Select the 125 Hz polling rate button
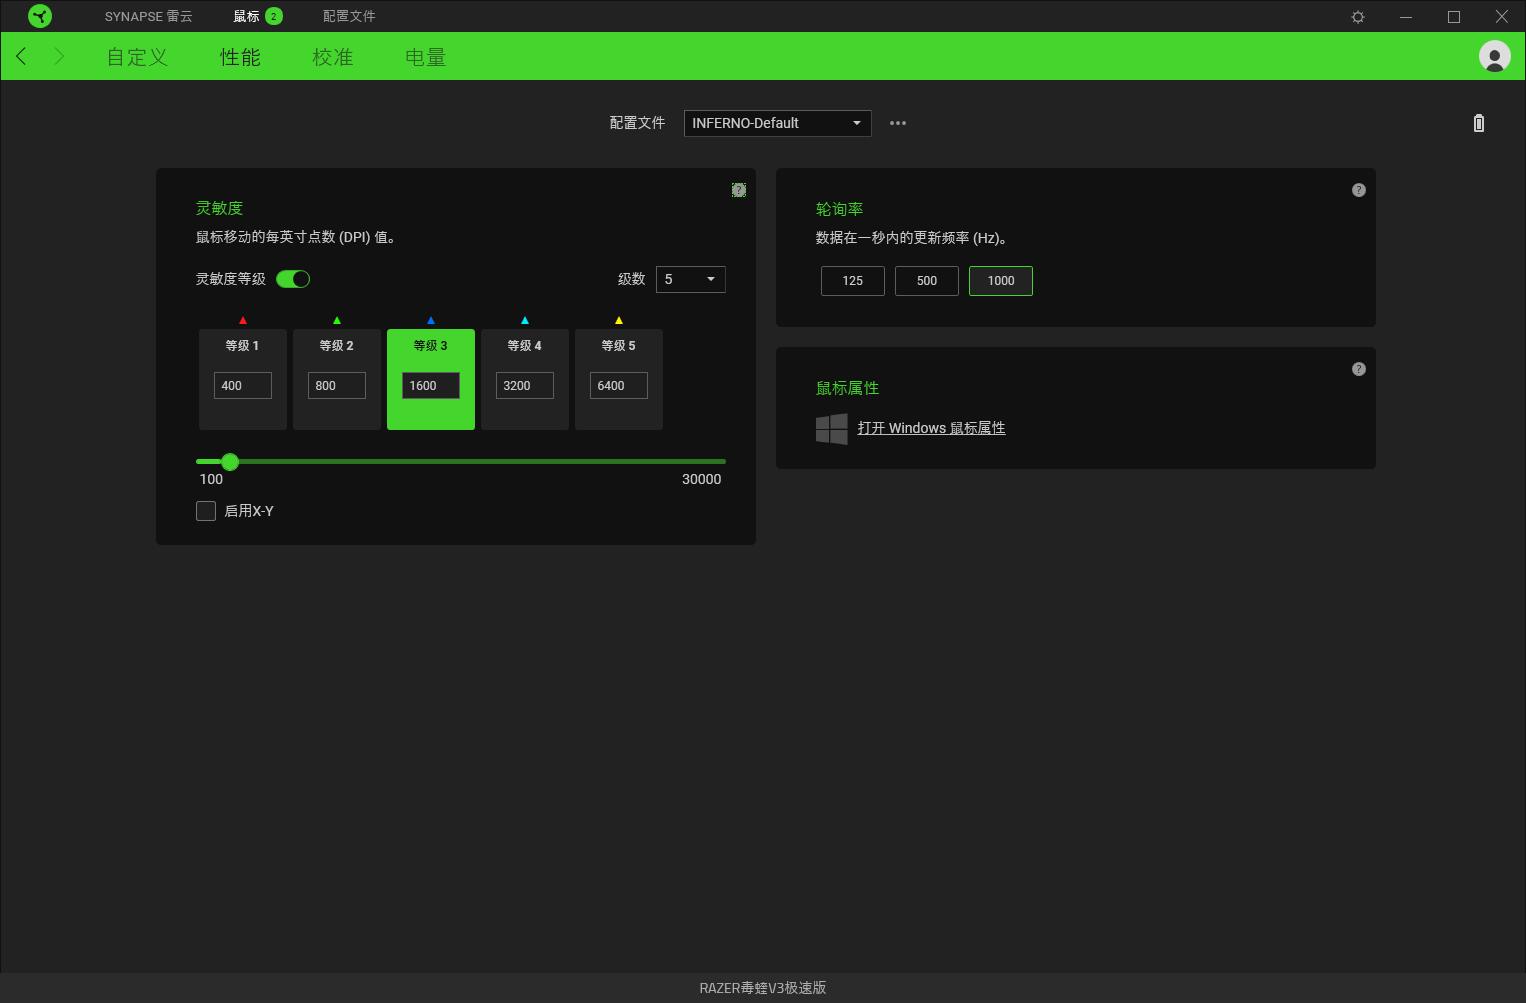This screenshot has width=1526, height=1003. tap(852, 281)
